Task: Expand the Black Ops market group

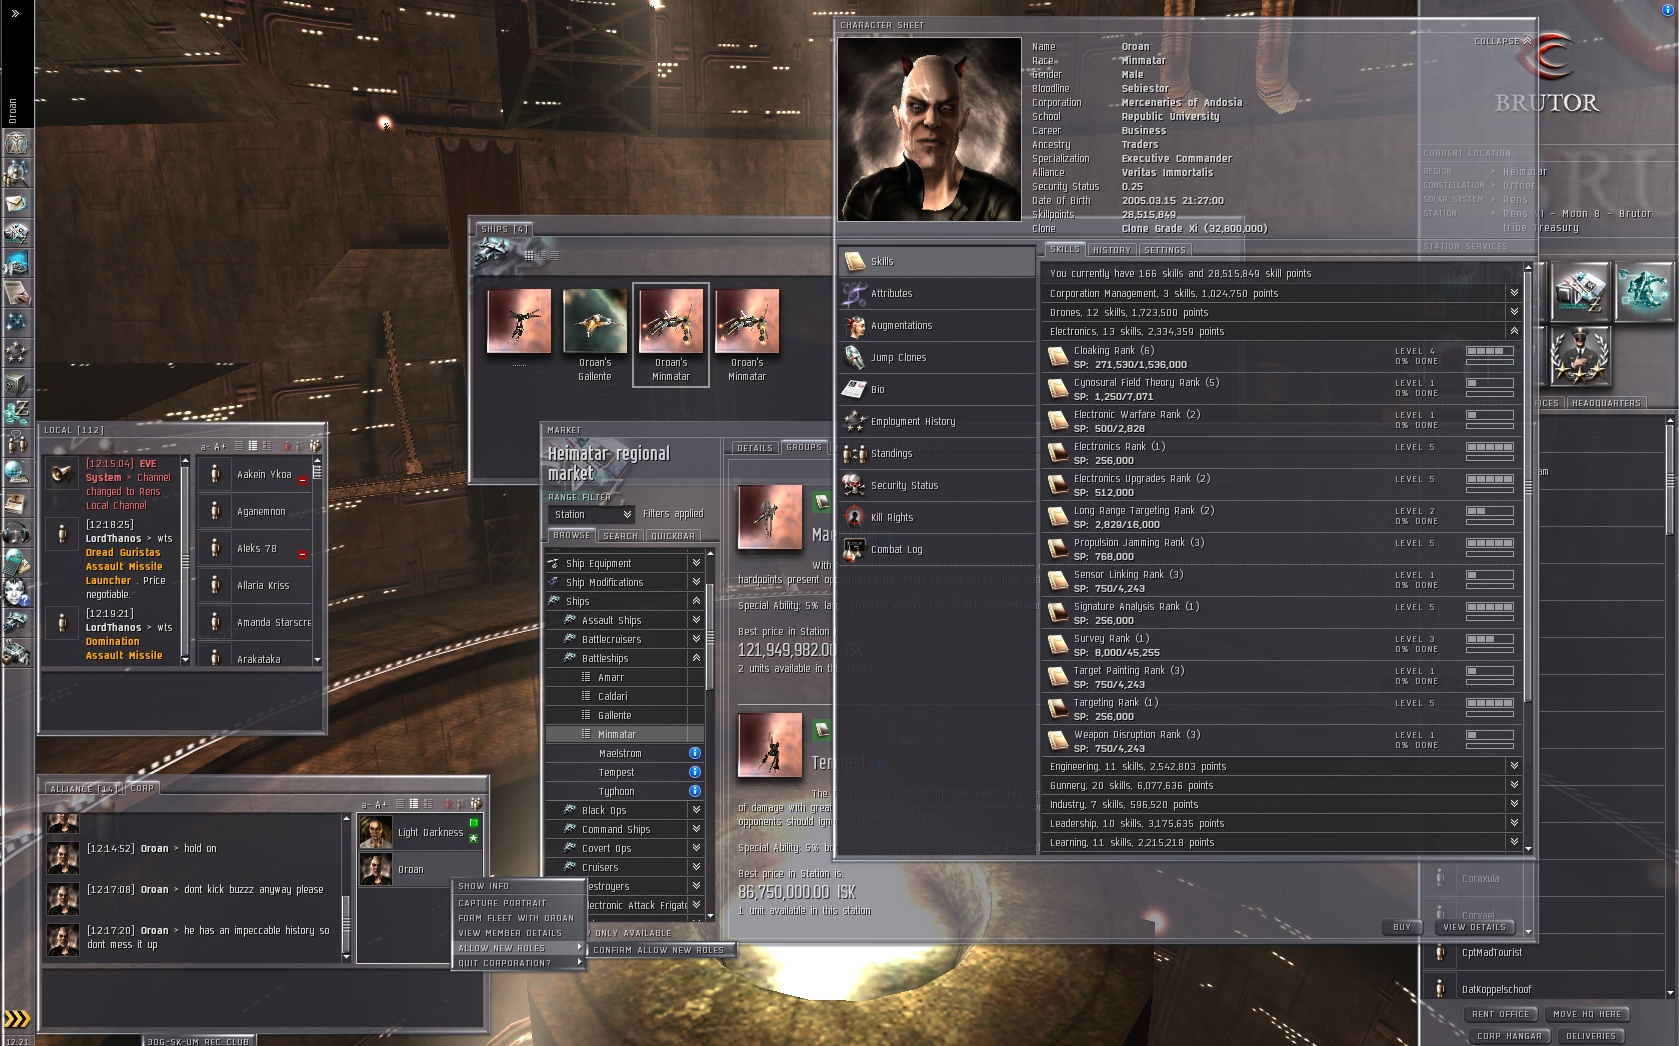Action: [696, 810]
